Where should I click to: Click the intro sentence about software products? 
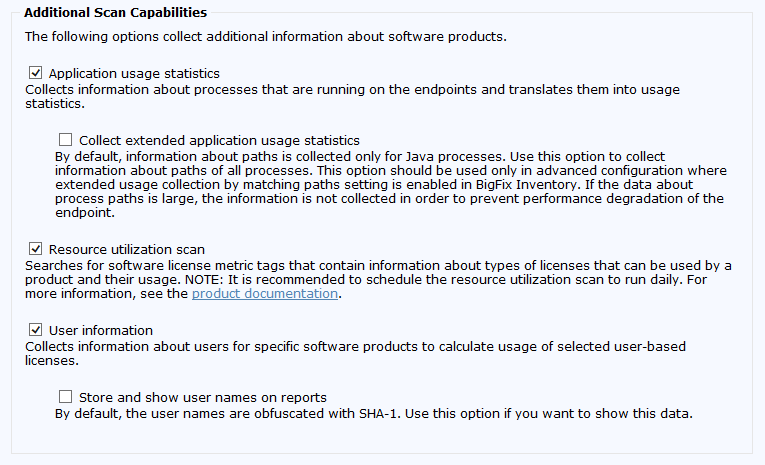point(265,37)
